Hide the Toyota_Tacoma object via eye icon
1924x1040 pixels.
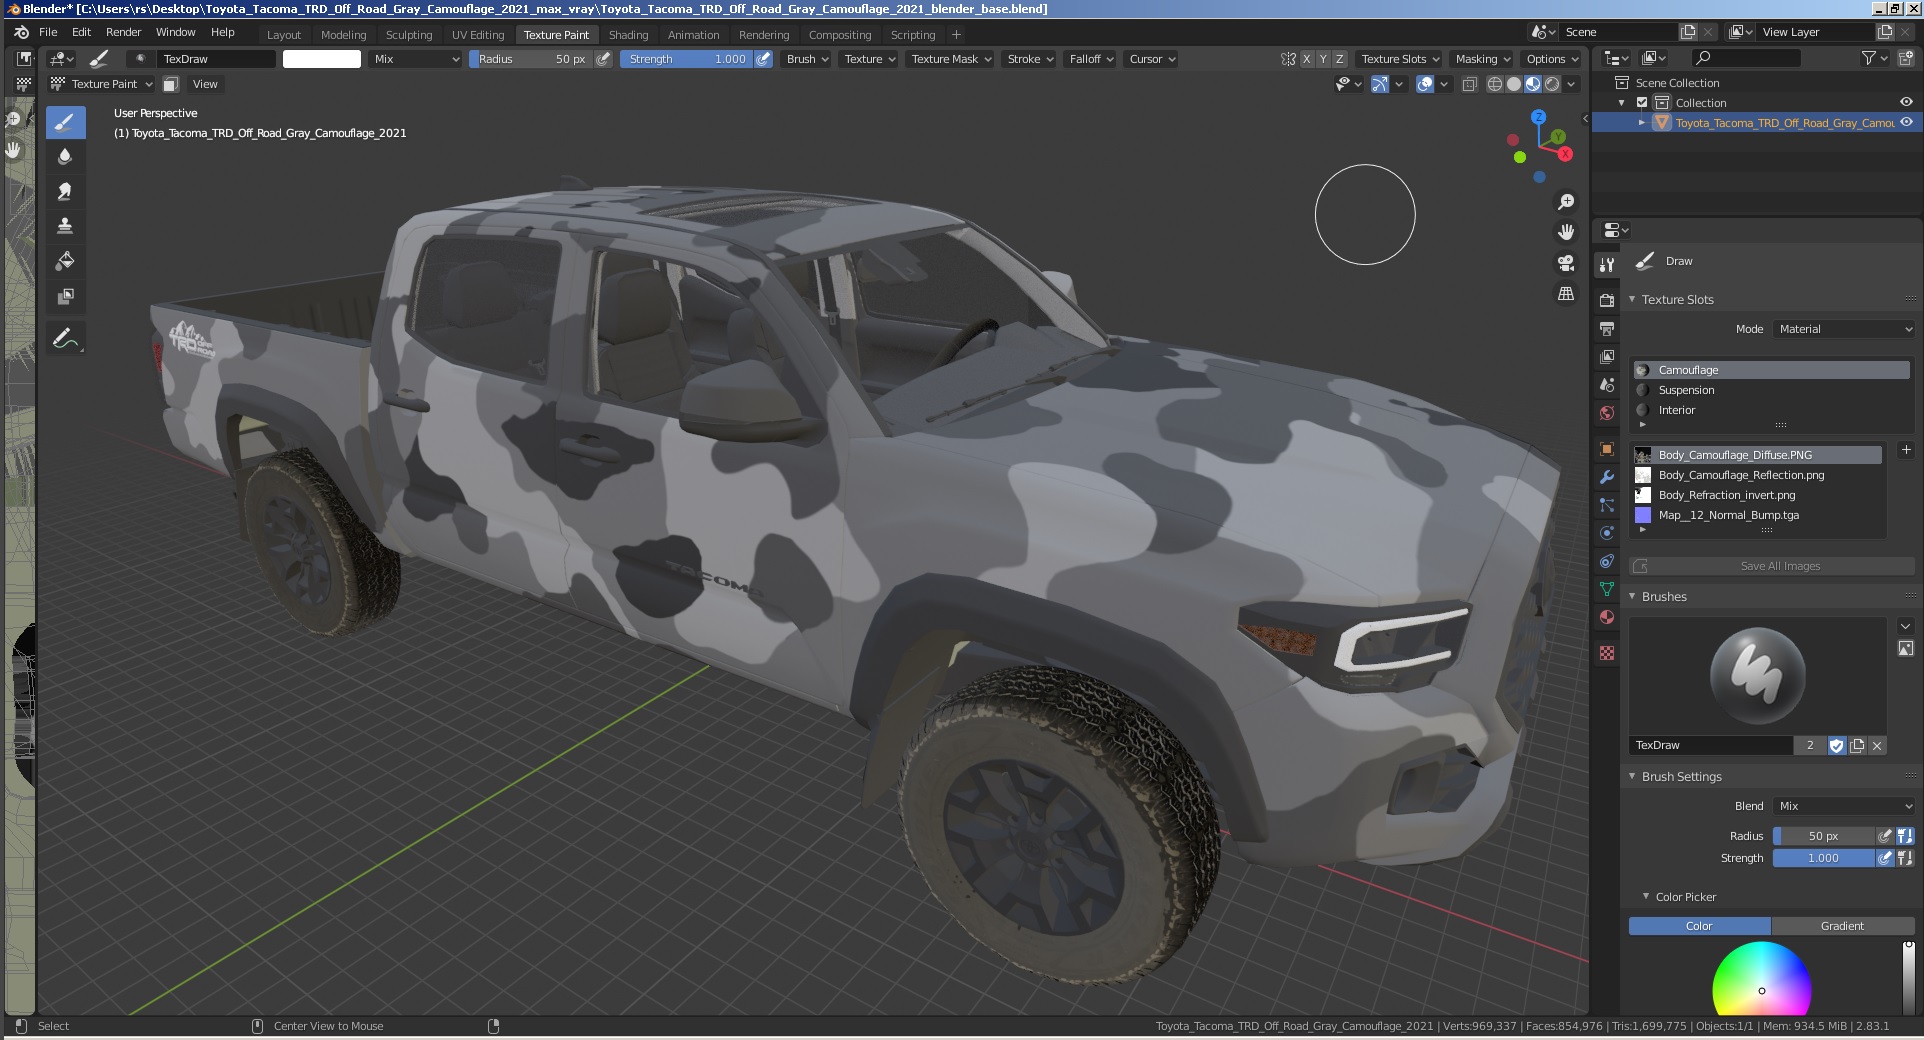(1906, 122)
